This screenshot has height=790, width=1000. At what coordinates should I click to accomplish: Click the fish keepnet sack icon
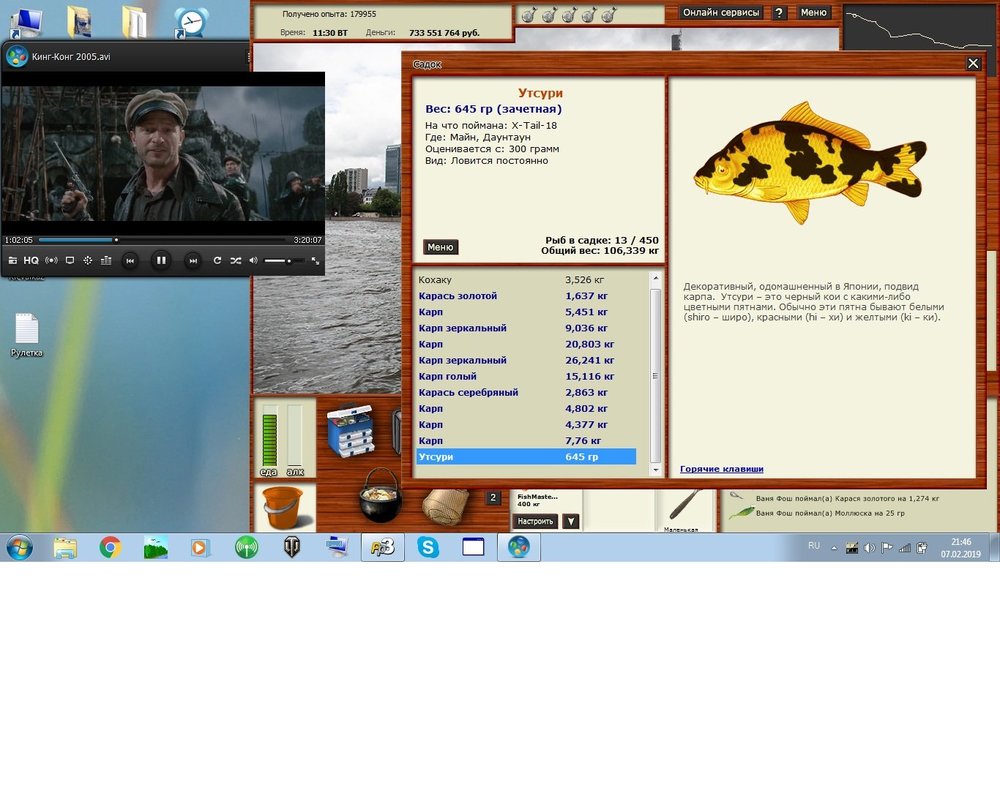tap(445, 505)
